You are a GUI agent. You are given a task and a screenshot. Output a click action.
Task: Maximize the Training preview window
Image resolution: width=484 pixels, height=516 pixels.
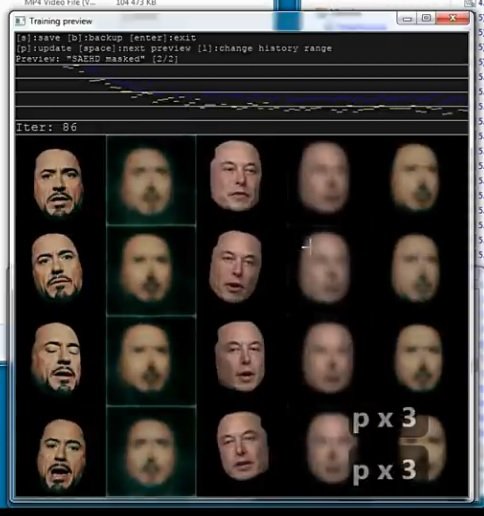point(426,18)
